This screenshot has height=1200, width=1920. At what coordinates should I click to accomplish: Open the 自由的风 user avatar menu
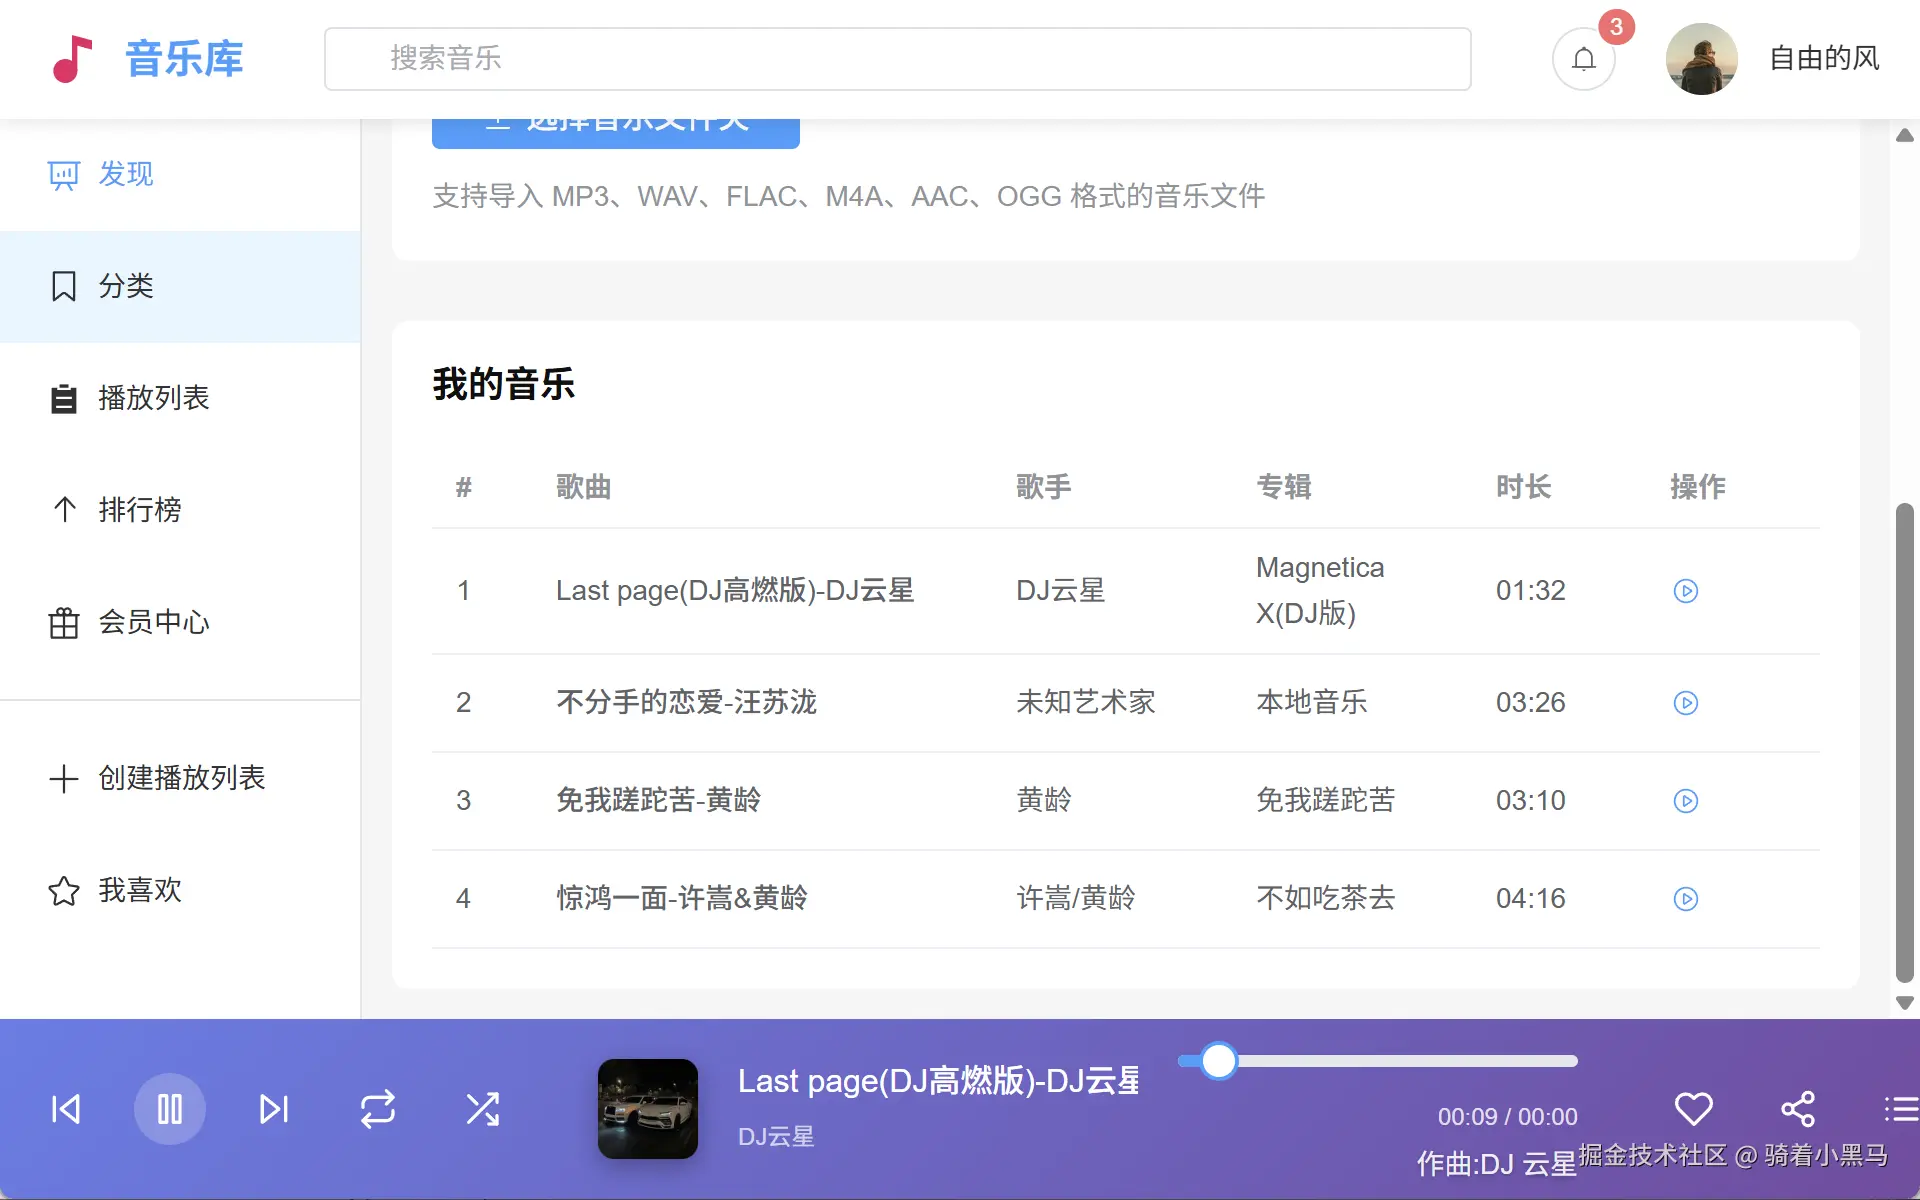click(1701, 59)
